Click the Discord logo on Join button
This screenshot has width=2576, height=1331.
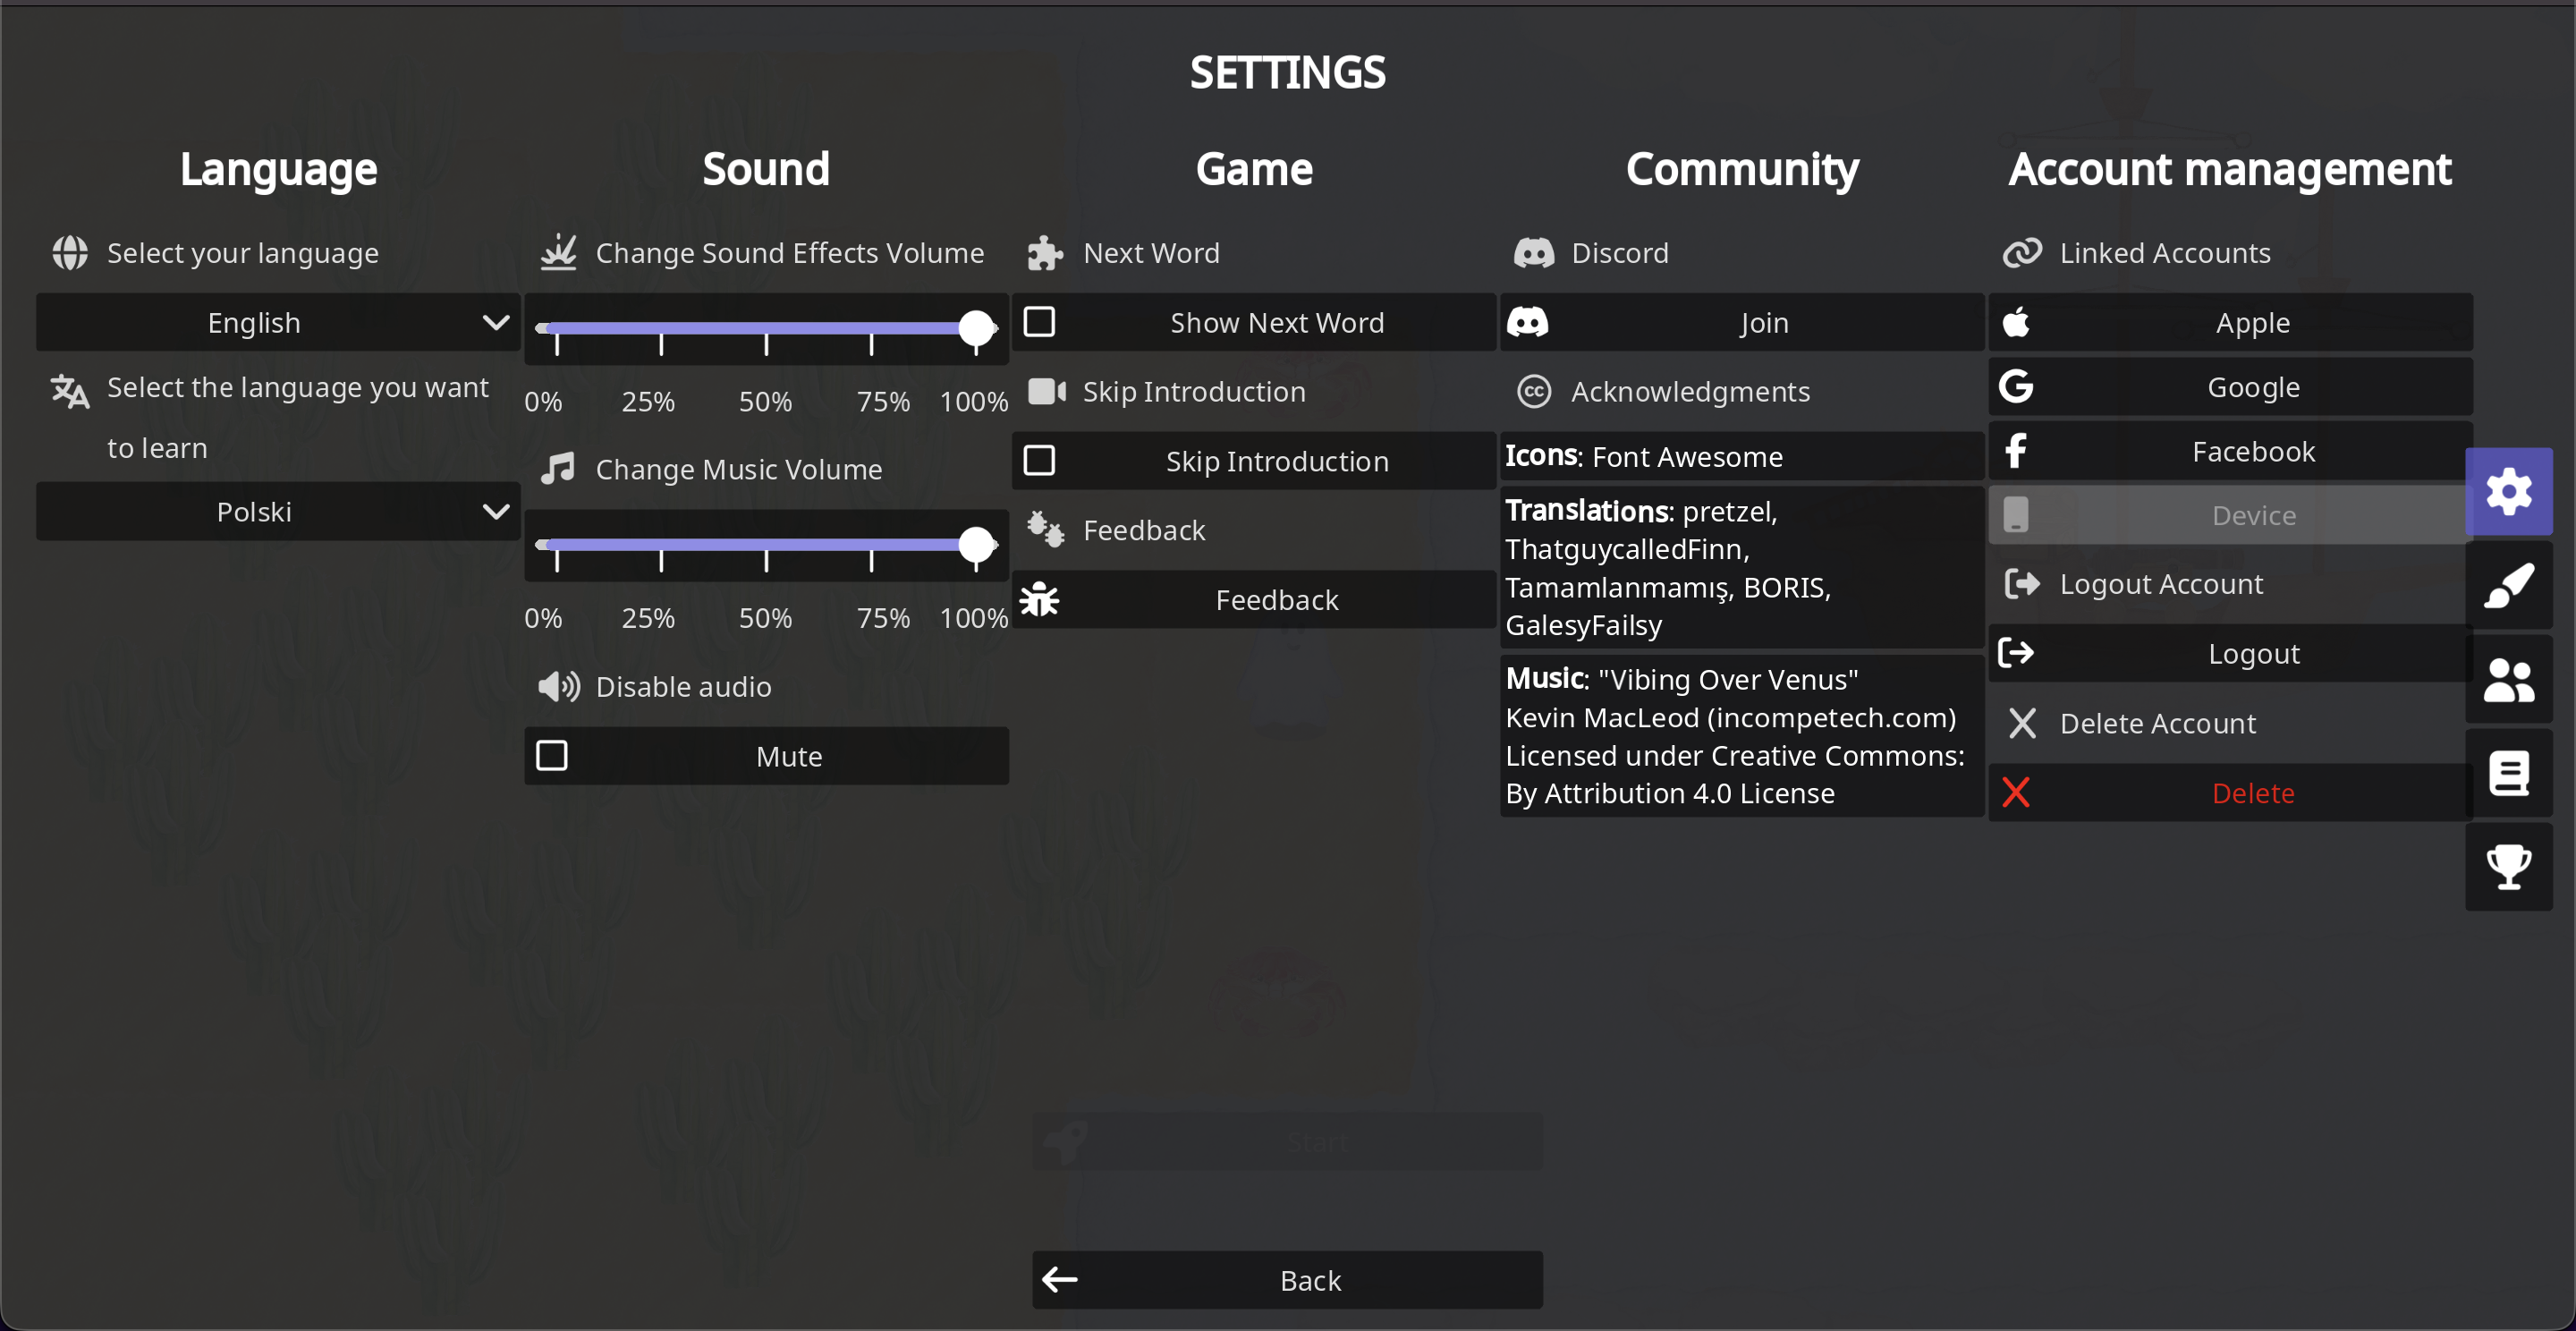(x=1527, y=322)
